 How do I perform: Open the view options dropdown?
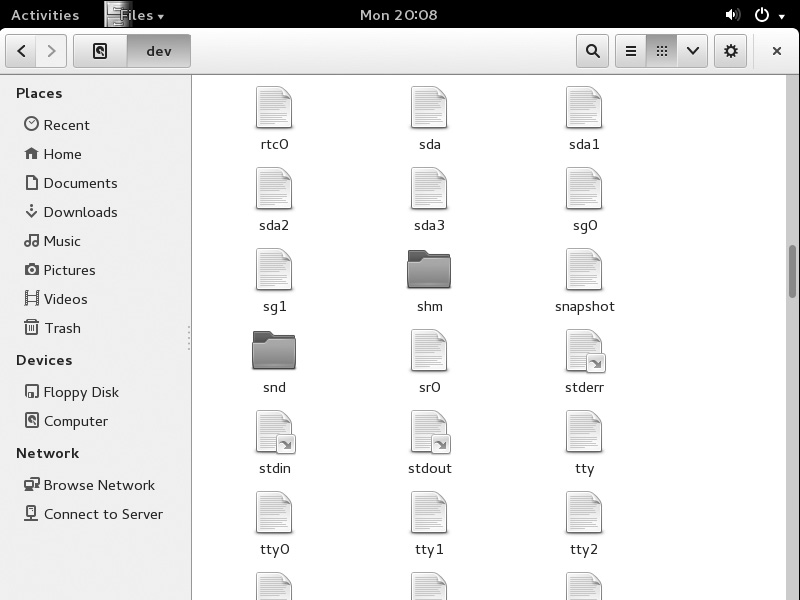(692, 51)
